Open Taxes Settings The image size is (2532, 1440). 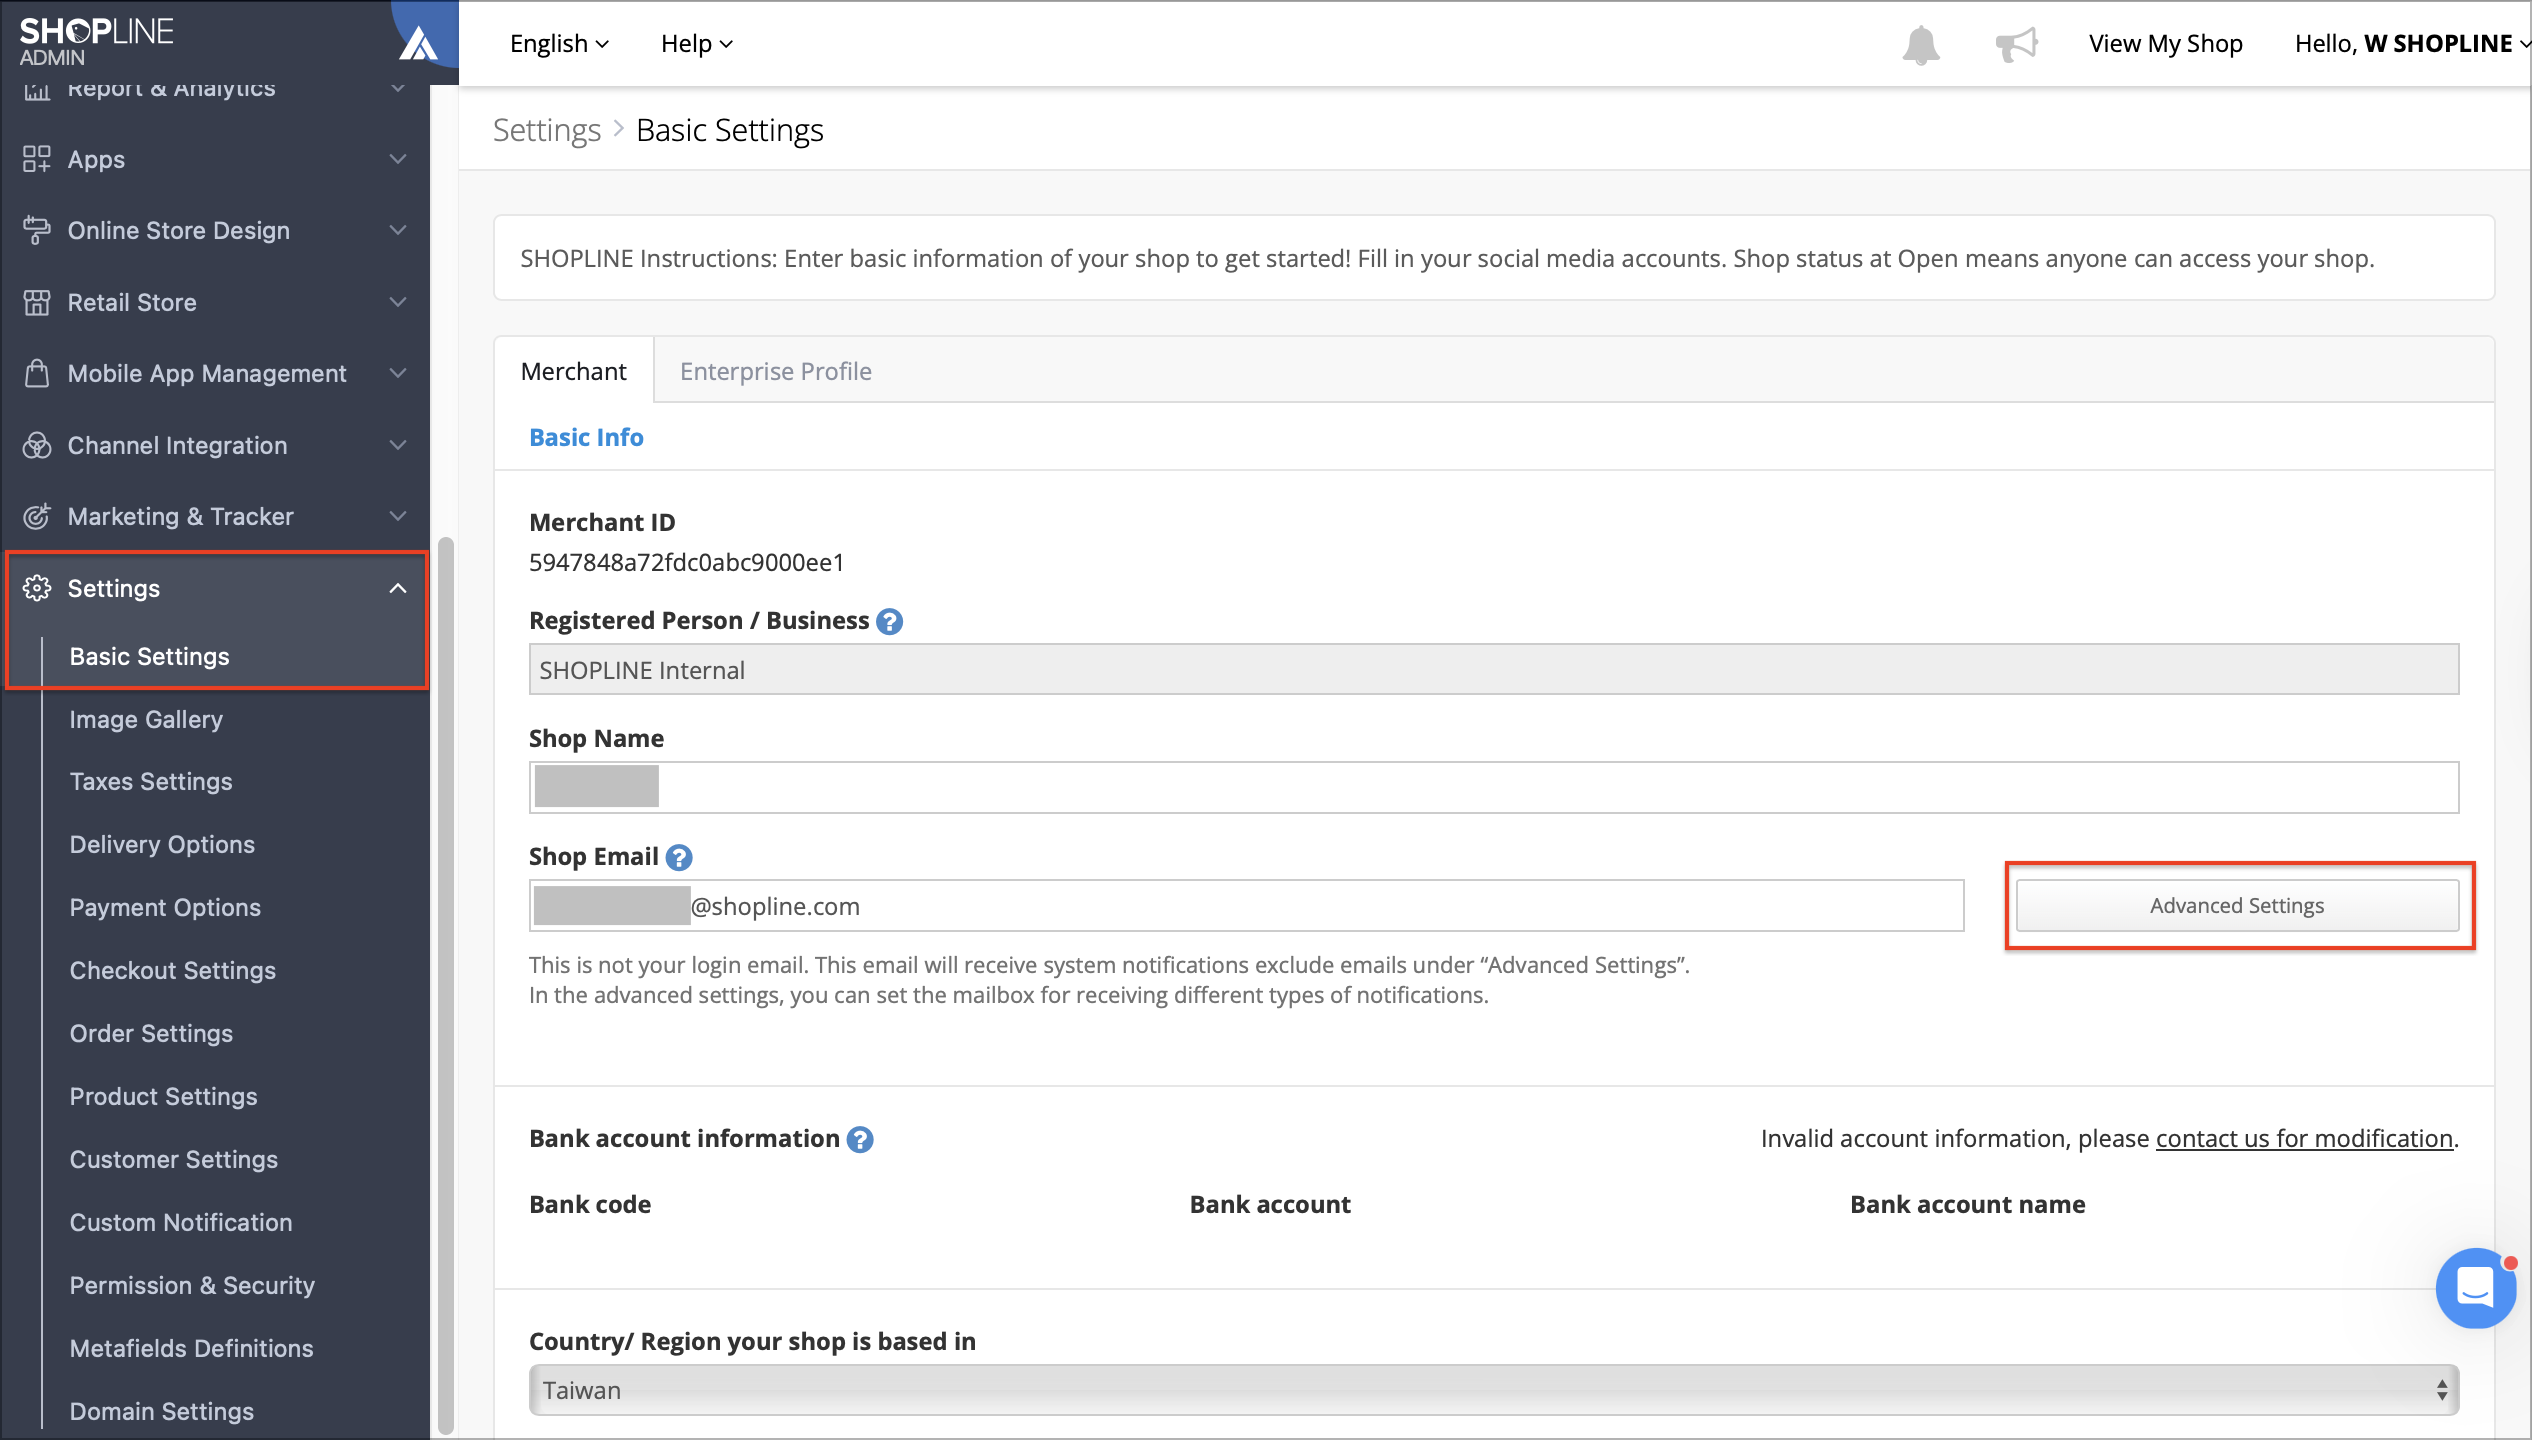[x=151, y=781]
